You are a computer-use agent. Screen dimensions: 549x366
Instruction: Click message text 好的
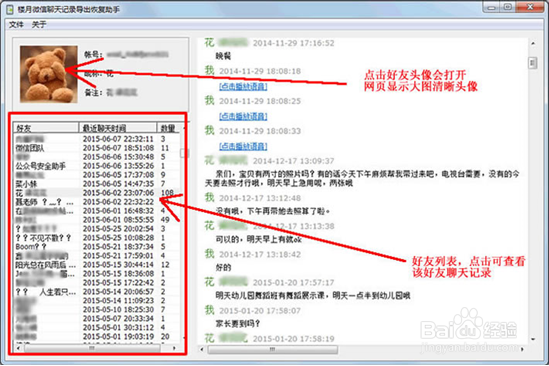[x=223, y=268]
